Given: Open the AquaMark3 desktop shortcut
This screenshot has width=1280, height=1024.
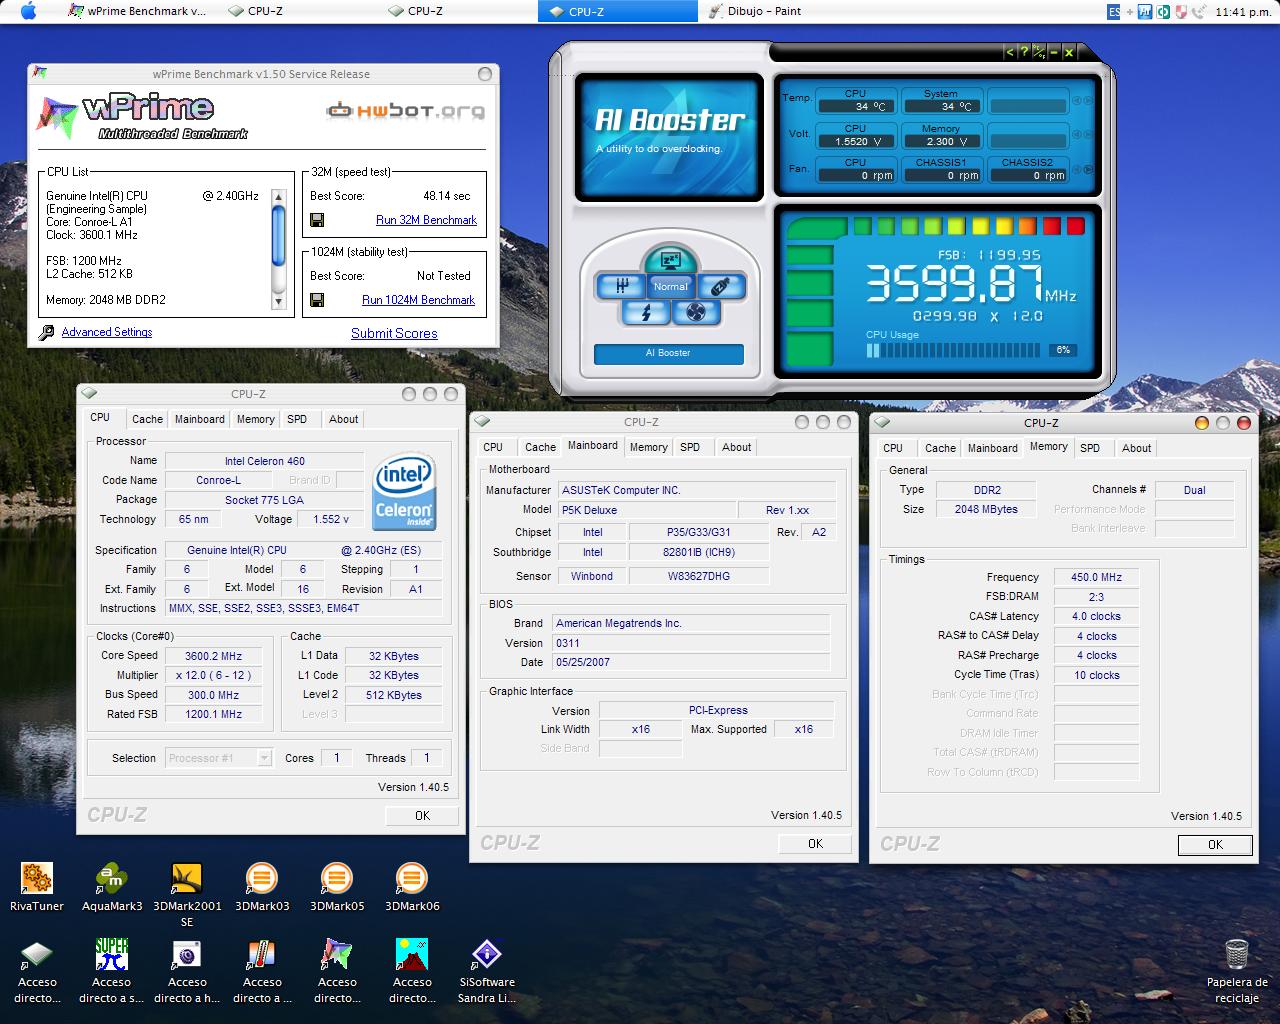Looking at the screenshot, I should 112,887.
